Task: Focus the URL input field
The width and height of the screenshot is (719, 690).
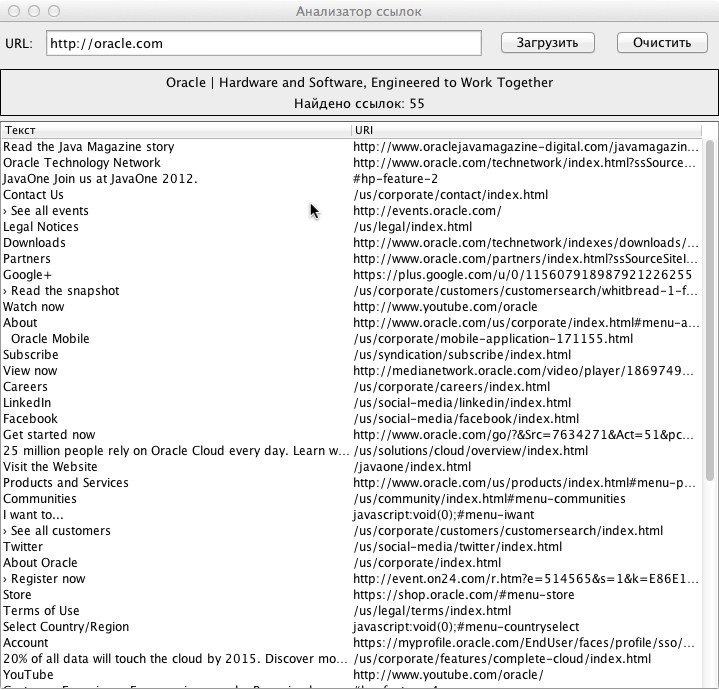Action: [264, 43]
